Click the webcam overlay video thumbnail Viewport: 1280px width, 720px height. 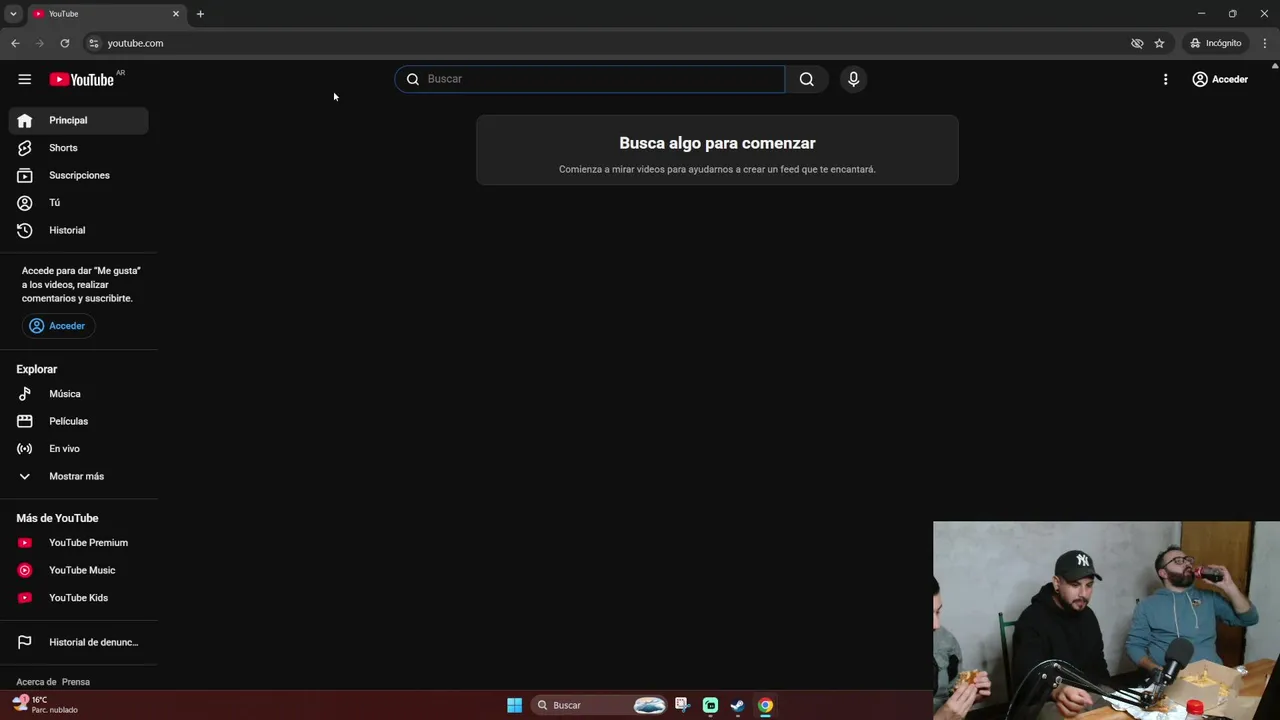coord(1106,620)
